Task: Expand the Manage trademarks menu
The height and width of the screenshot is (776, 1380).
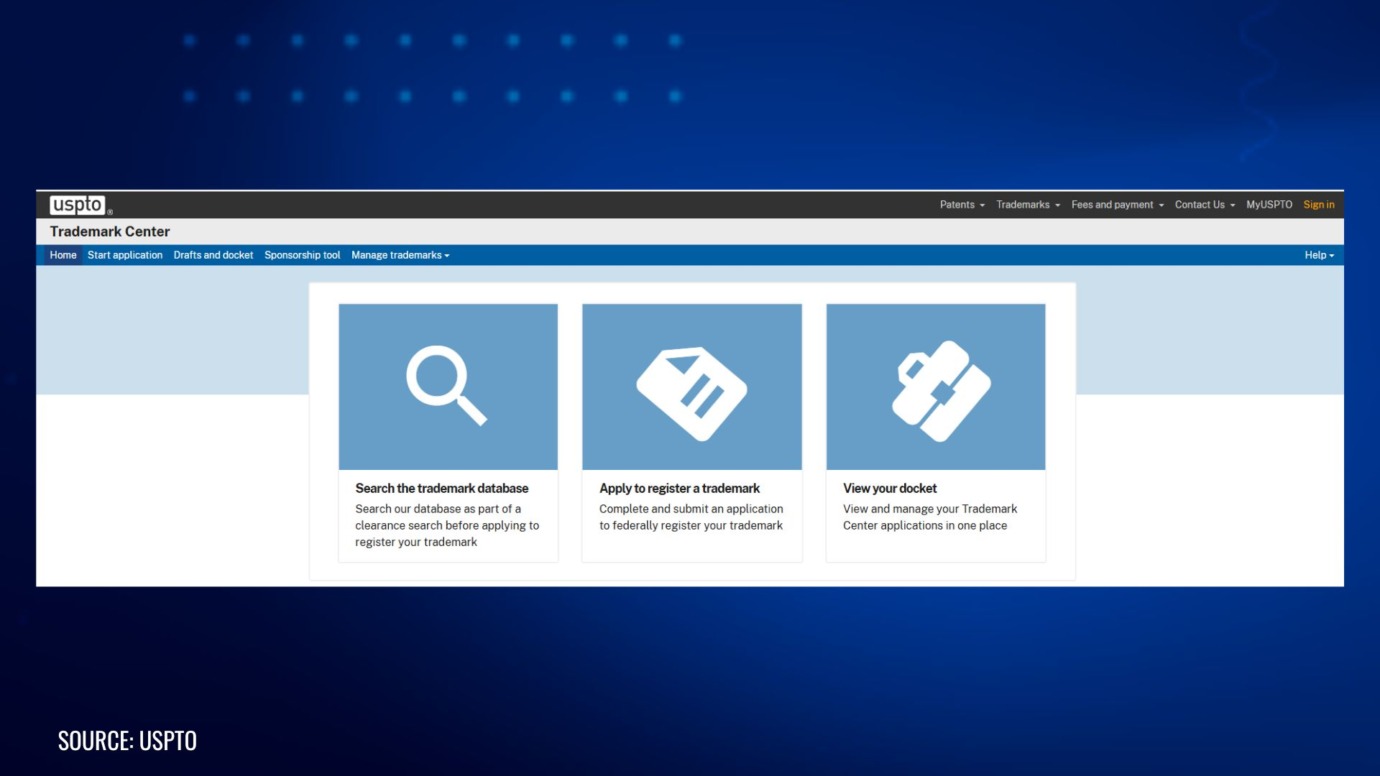Action: click(x=399, y=255)
